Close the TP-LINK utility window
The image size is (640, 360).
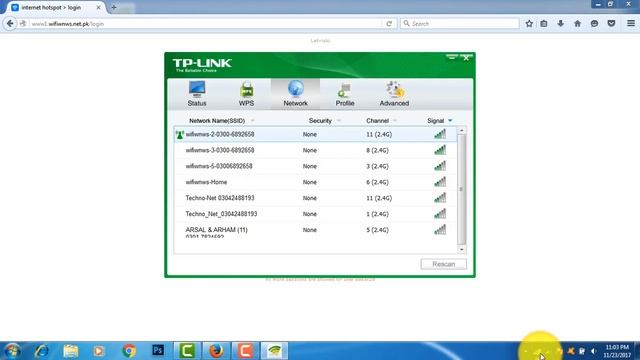[466, 58]
